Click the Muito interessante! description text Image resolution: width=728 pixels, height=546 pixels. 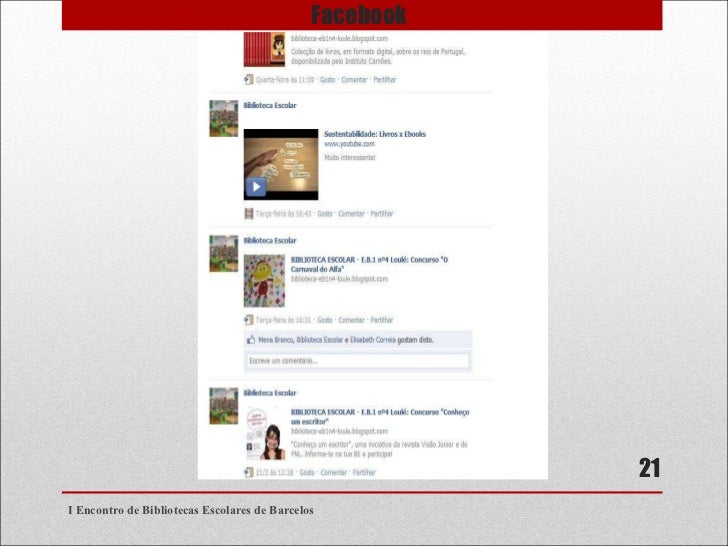pos(350,158)
